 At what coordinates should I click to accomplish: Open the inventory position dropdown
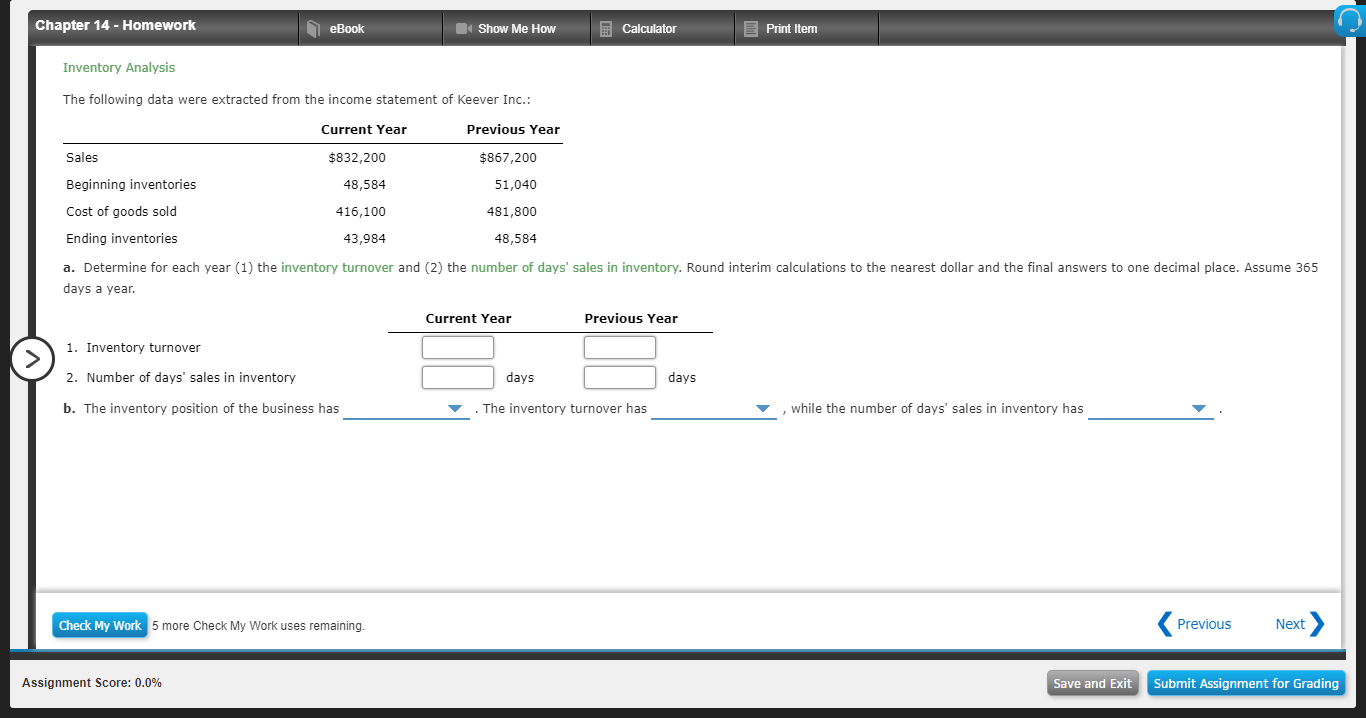coord(406,409)
